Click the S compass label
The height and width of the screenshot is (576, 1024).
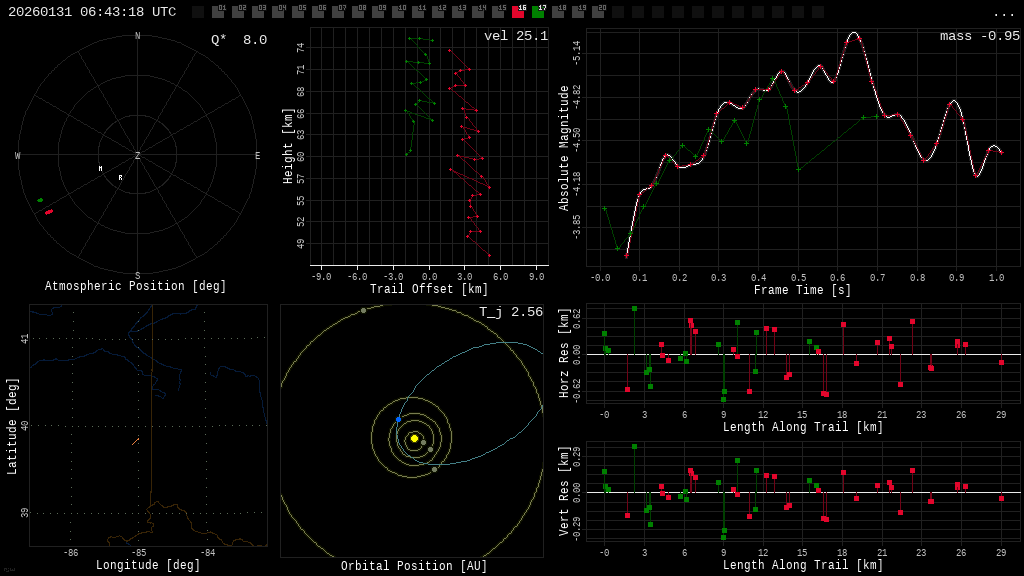[137, 276]
